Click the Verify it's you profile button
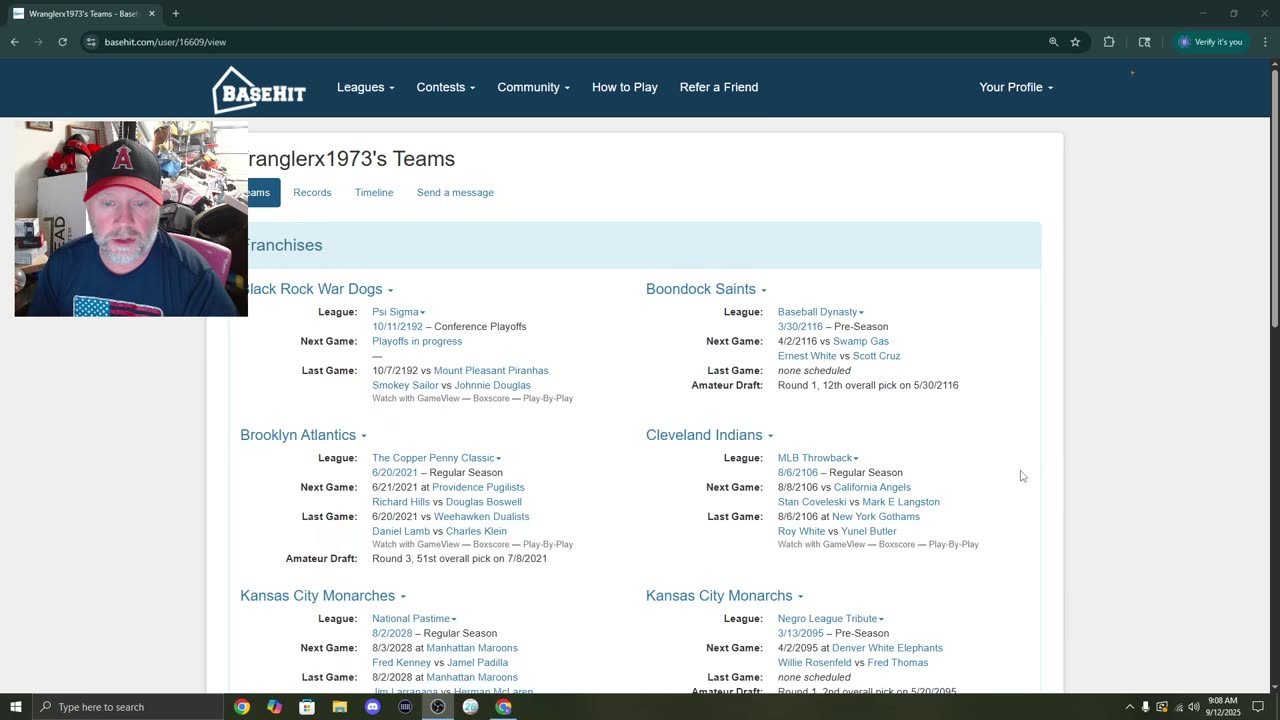Image resolution: width=1280 pixels, height=720 pixels. pos(1211,42)
